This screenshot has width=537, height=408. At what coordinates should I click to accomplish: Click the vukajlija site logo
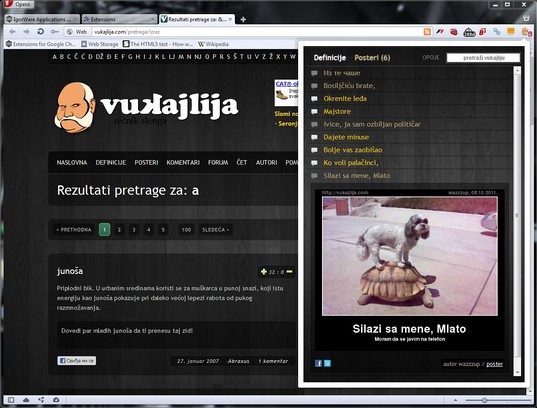tap(147, 107)
